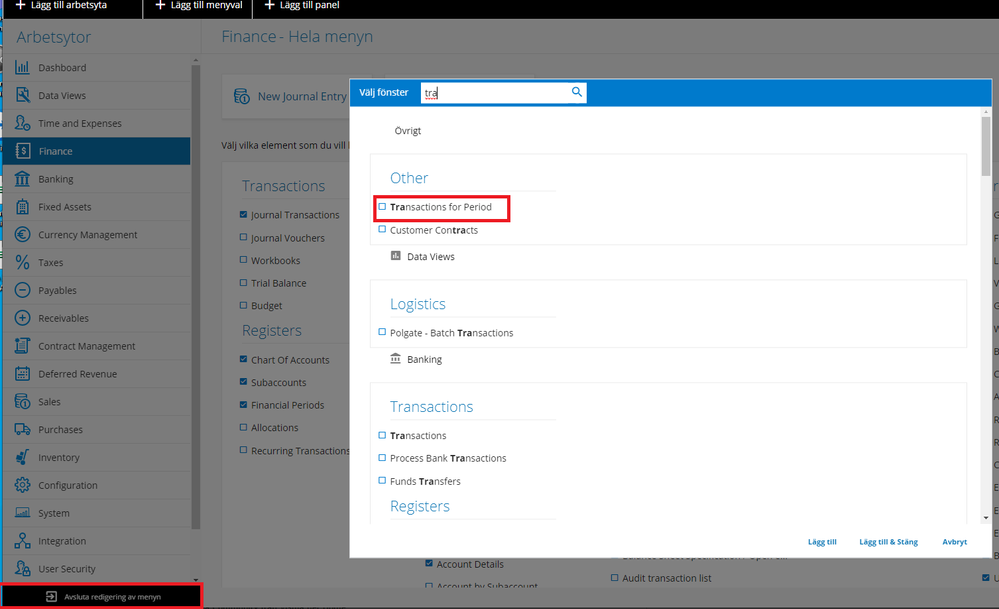Check Audit transaction list checkbox
The width and height of the screenshot is (999, 609).
tap(615, 578)
